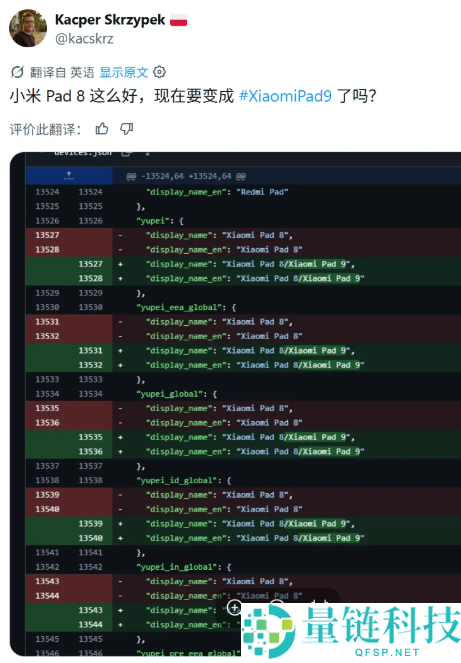Click the Kacper Skrzypek display name
The width and height of the screenshot is (461, 663).
[x=110, y=20]
